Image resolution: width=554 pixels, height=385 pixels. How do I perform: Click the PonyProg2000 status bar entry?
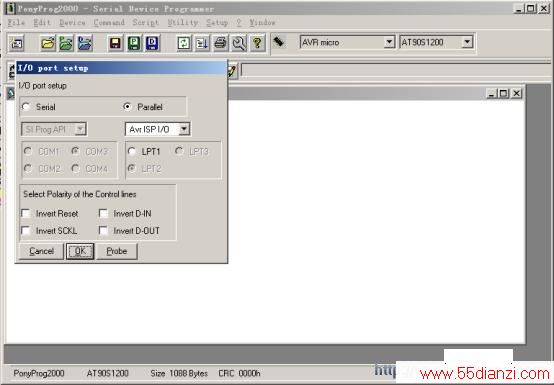click(39, 373)
